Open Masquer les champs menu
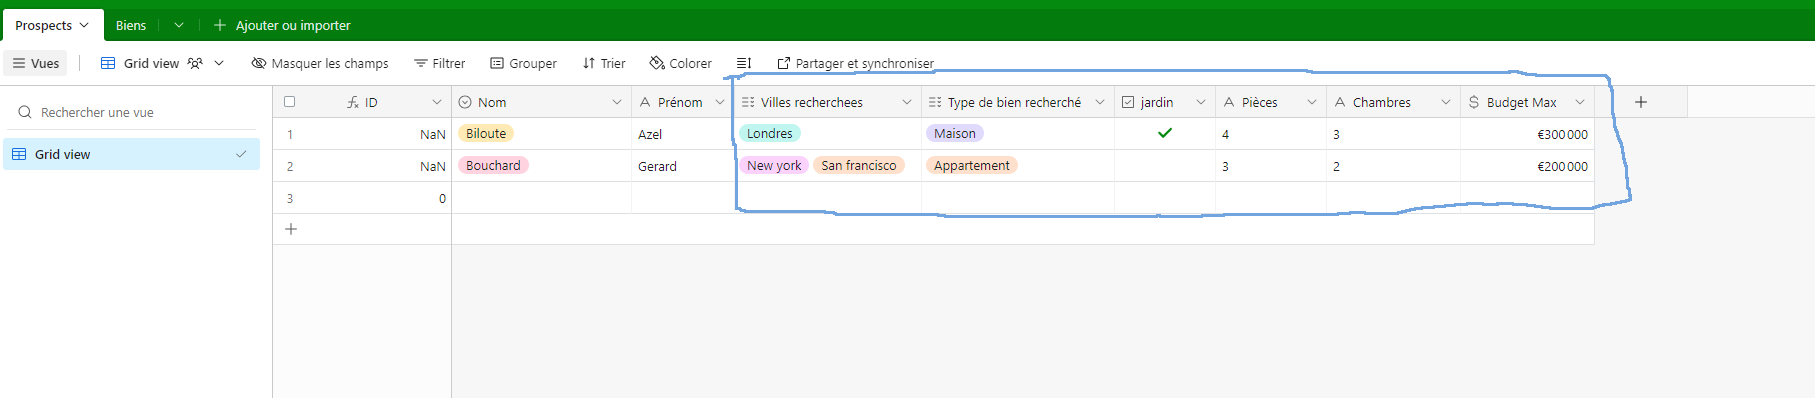 pos(320,63)
